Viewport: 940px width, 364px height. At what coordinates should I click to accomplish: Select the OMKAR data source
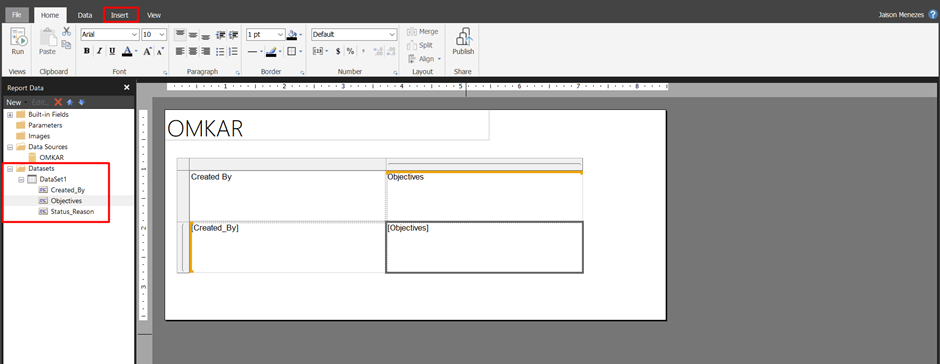tap(46, 158)
